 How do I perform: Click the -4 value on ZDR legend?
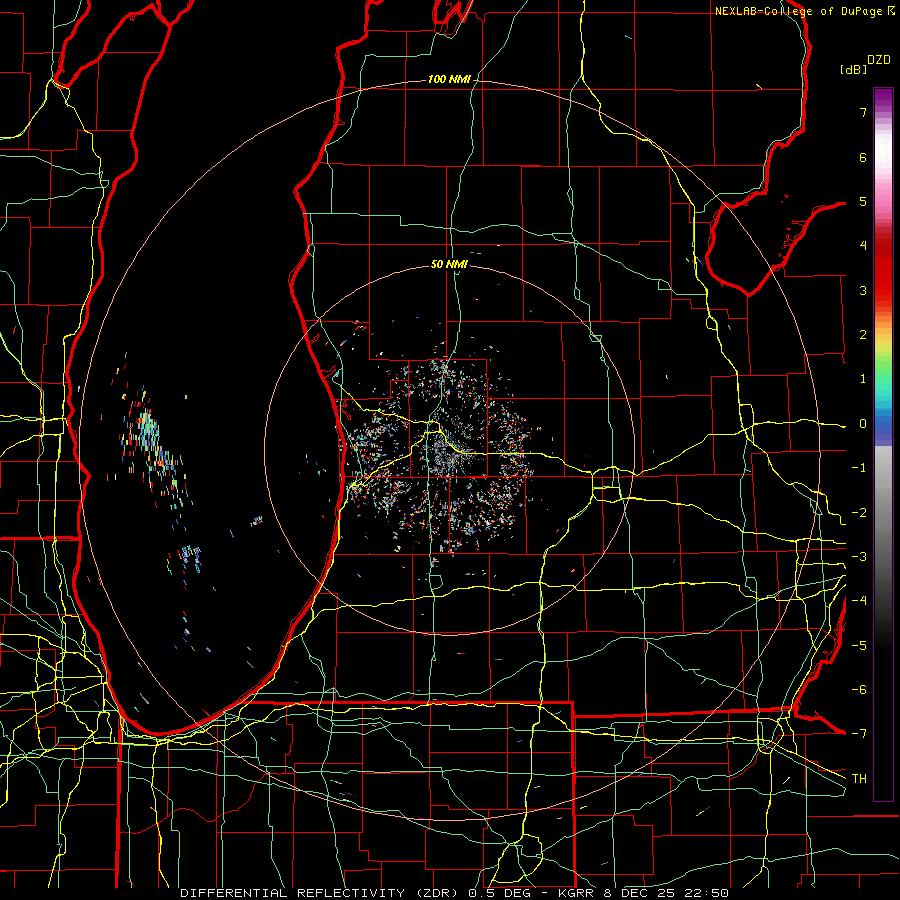pos(859,600)
